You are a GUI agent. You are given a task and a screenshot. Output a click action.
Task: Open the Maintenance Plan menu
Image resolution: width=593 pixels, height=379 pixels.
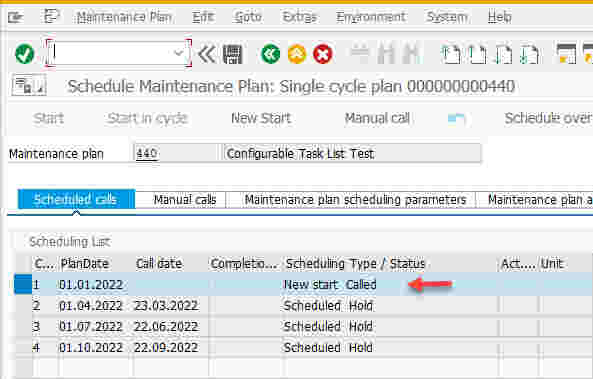tap(124, 17)
